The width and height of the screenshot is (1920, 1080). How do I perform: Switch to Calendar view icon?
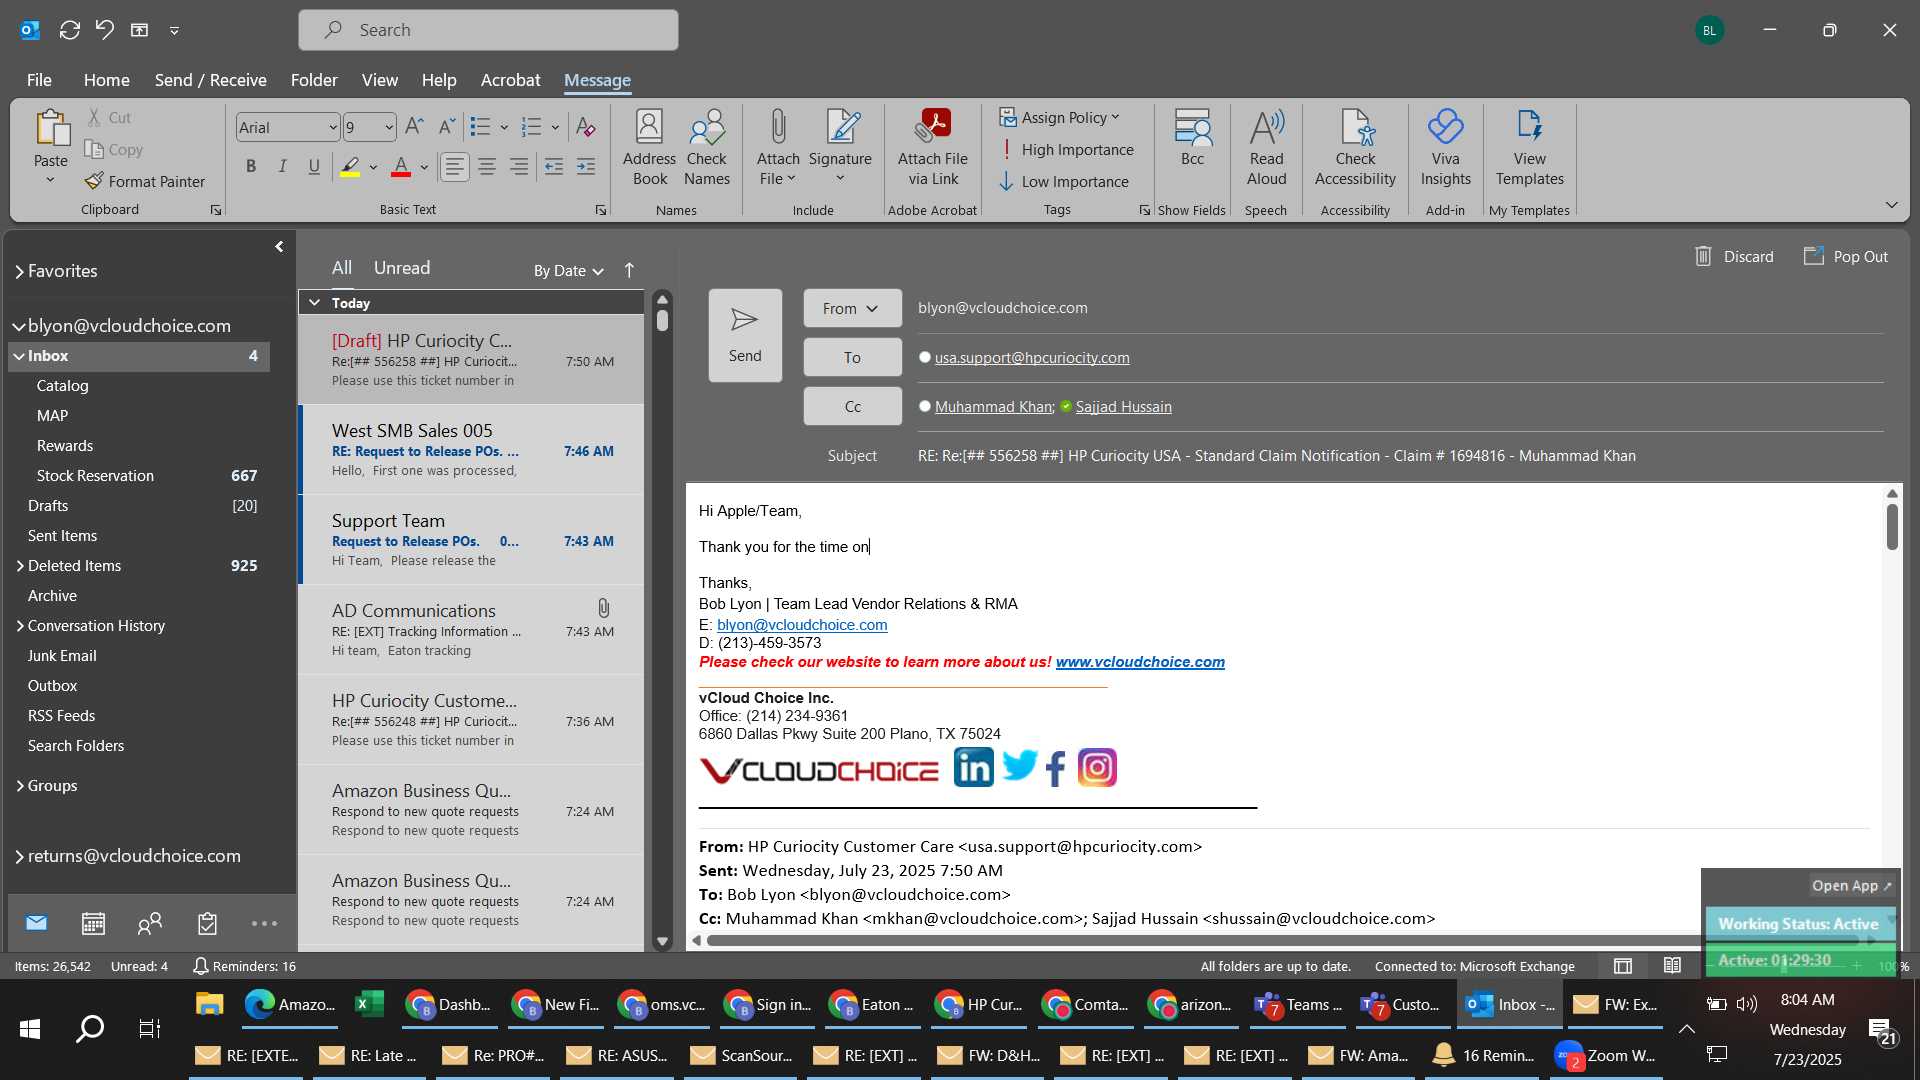click(x=93, y=923)
